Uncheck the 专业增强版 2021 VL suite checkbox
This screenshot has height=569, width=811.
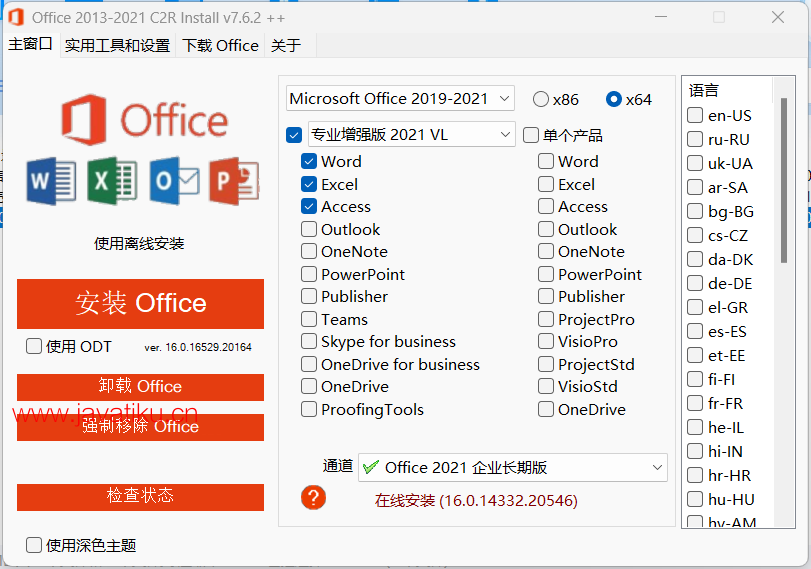pos(294,136)
